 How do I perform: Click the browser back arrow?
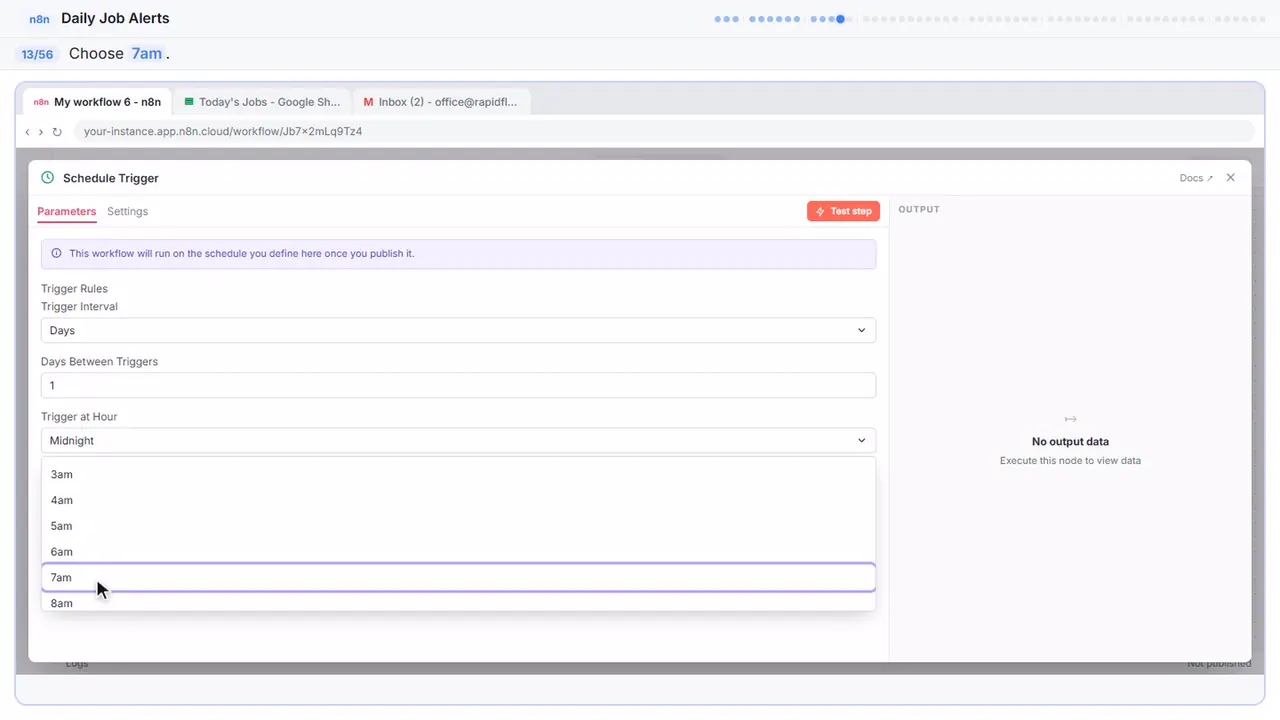click(x=27, y=131)
